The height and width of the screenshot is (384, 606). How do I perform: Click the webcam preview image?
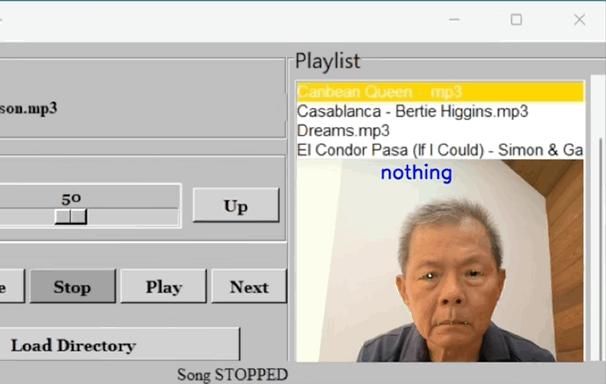click(x=440, y=261)
